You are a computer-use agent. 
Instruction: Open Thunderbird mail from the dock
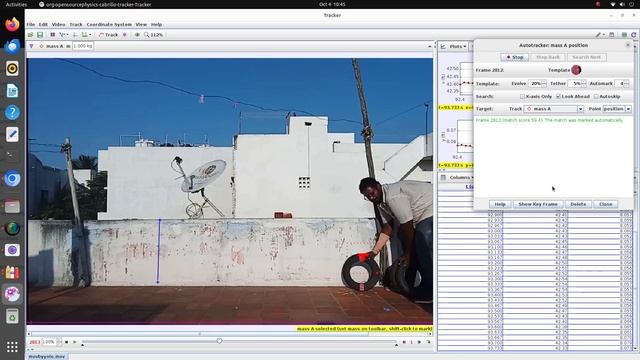[12, 46]
